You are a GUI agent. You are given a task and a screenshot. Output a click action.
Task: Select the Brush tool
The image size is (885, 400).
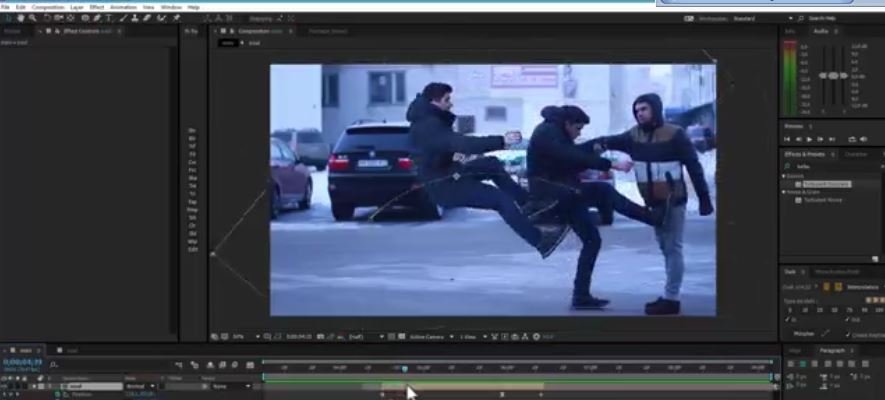click(x=123, y=18)
